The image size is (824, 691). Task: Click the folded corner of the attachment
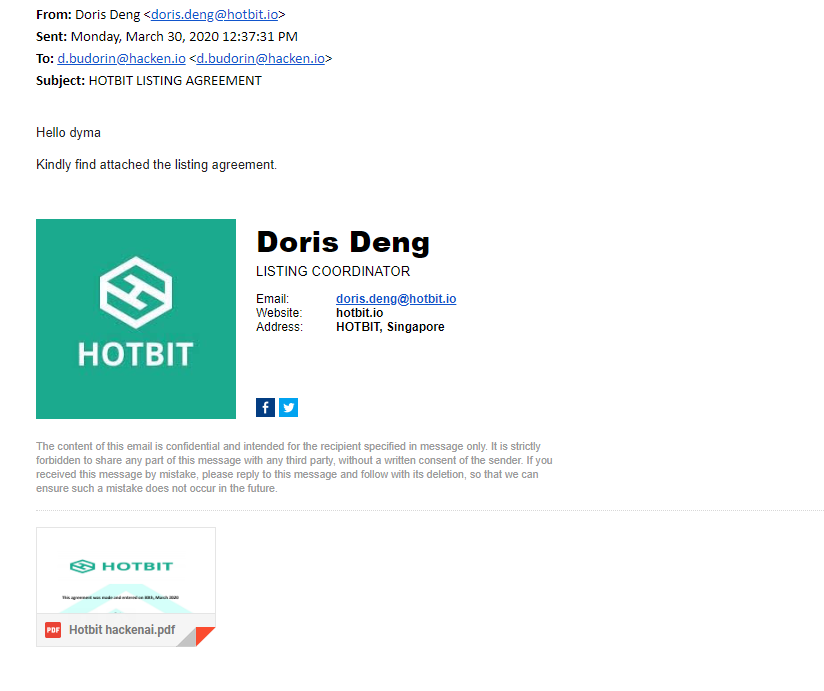point(196,636)
